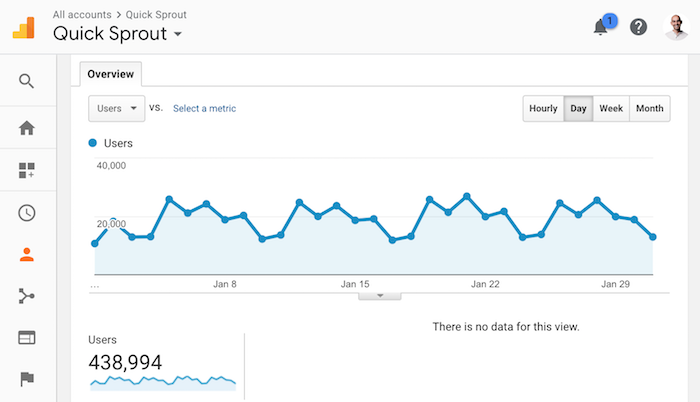Open the Acquisition branching arrows icon
Viewport: 700px width, 402px height.
[27, 296]
